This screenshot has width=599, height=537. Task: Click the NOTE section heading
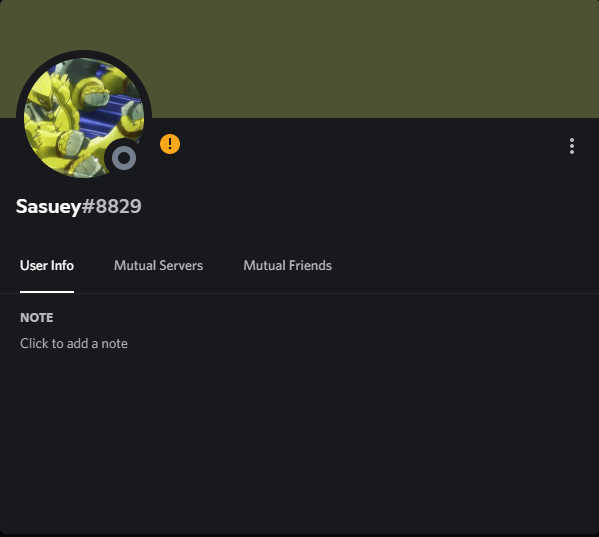coord(37,318)
